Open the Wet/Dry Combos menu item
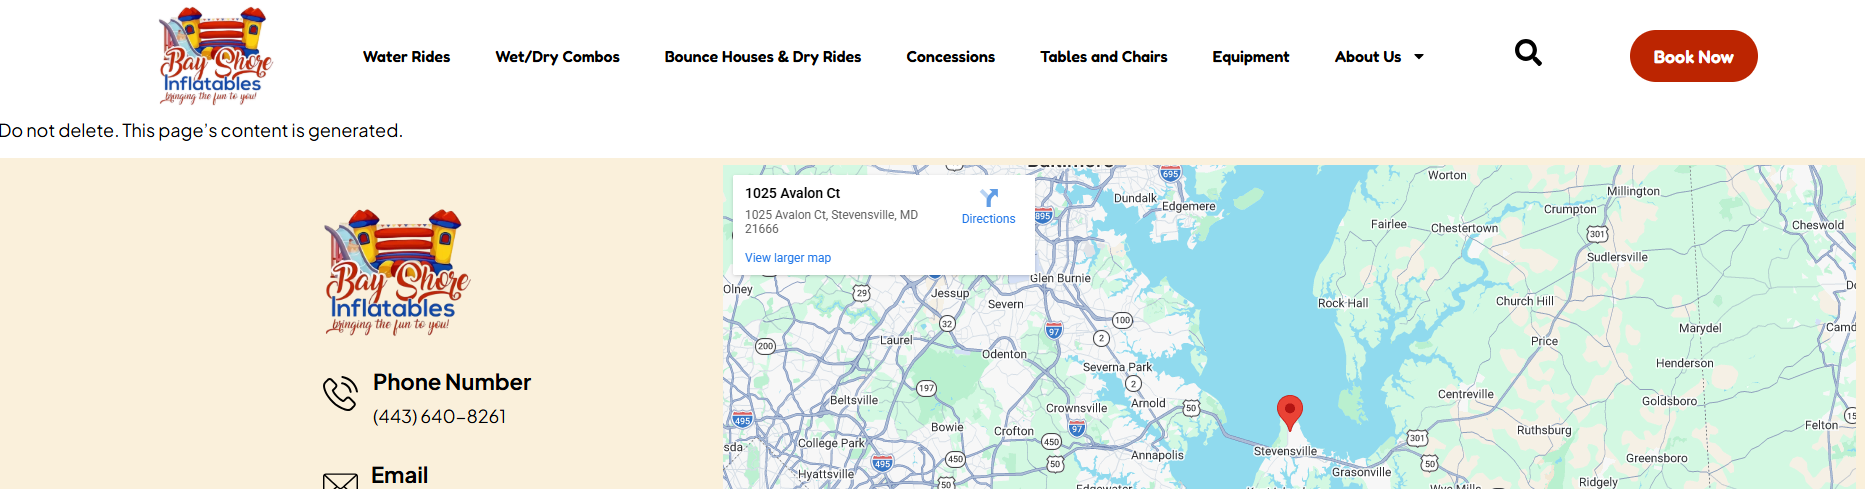Image resolution: width=1865 pixels, height=489 pixels. pos(557,57)
